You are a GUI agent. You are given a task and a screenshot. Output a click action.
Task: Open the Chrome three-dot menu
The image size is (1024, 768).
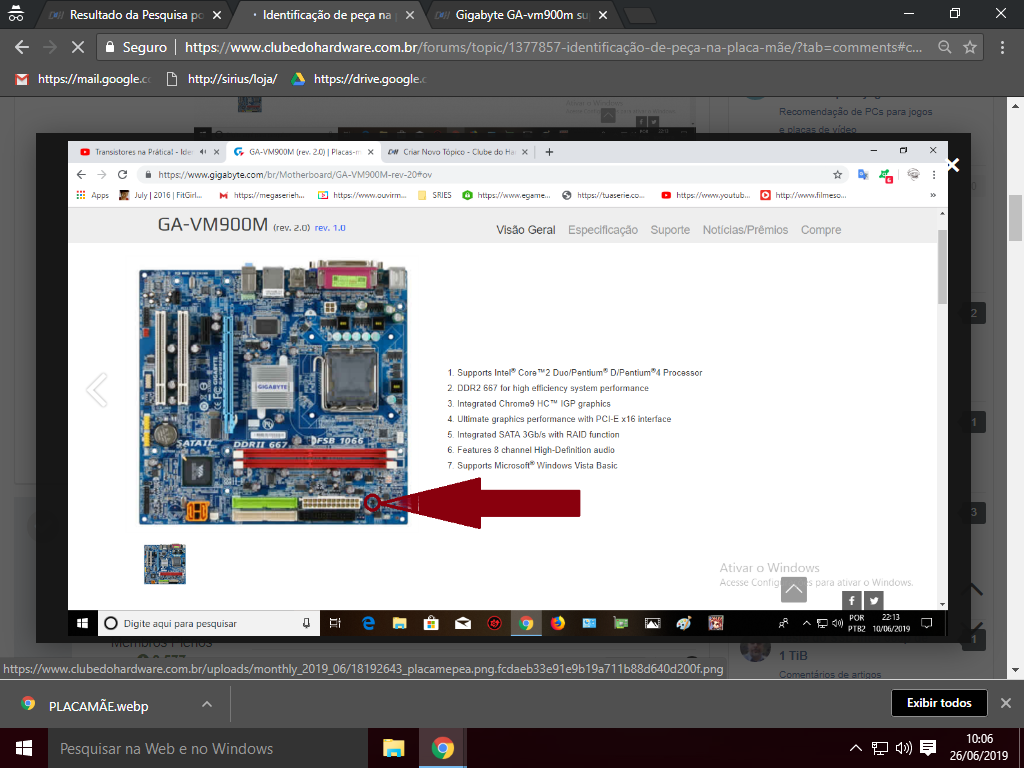(1002, 47)
